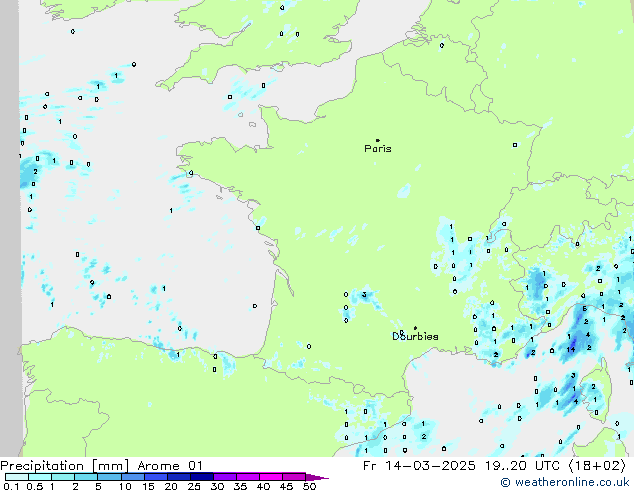Pick the magenta 40–45 mm legend swatch

coord(271,477)
